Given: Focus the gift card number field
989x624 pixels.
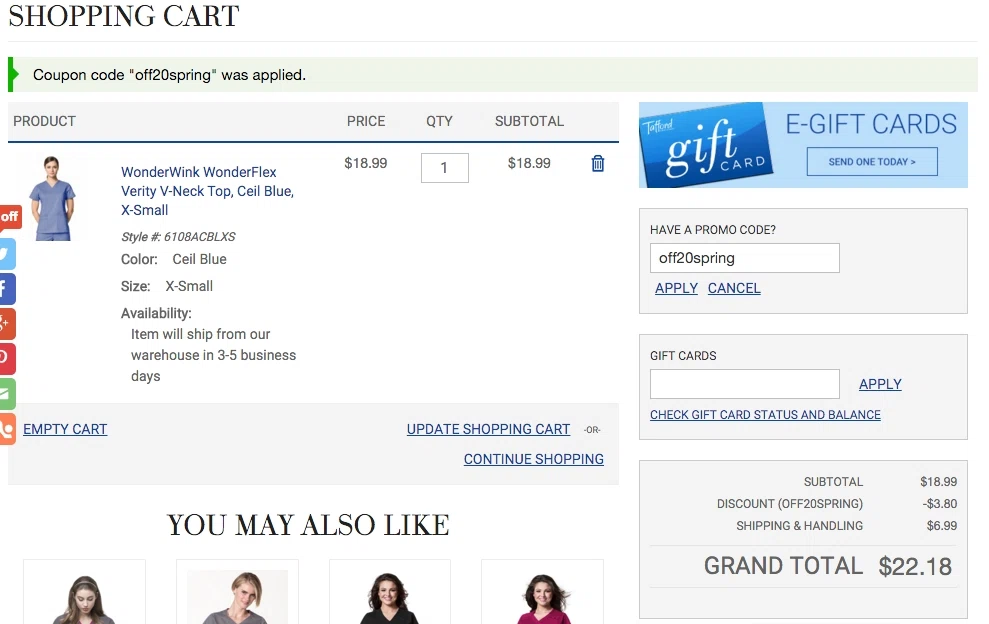Looking at the screenshot, I should click(744, 384).
